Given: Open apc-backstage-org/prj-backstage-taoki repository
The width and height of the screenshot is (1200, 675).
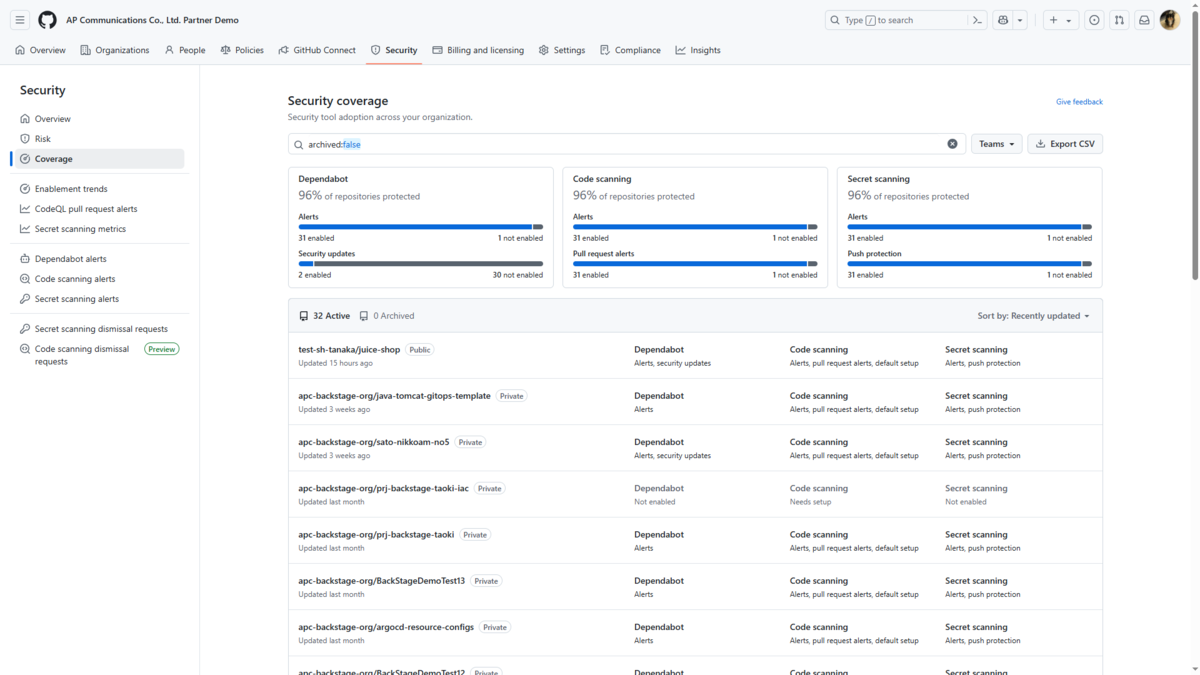Looking at the screenshot, I should point(376,535).
